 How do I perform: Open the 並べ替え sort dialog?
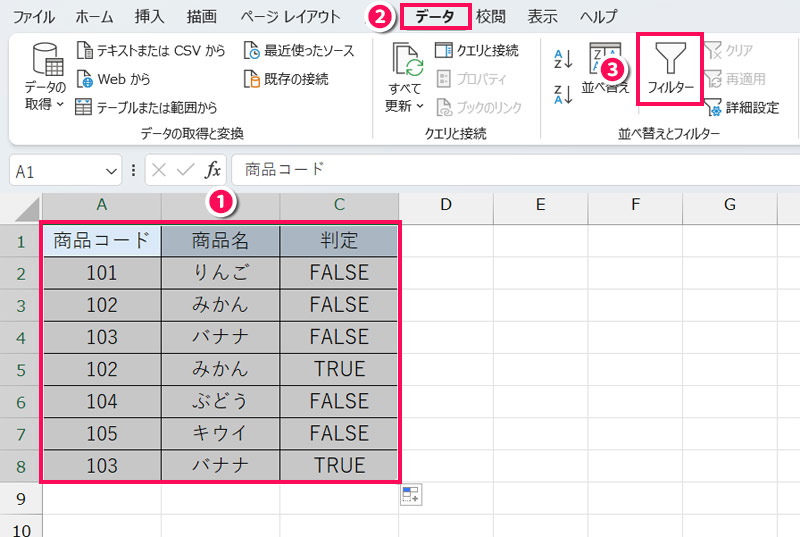[x=605, y=68]
